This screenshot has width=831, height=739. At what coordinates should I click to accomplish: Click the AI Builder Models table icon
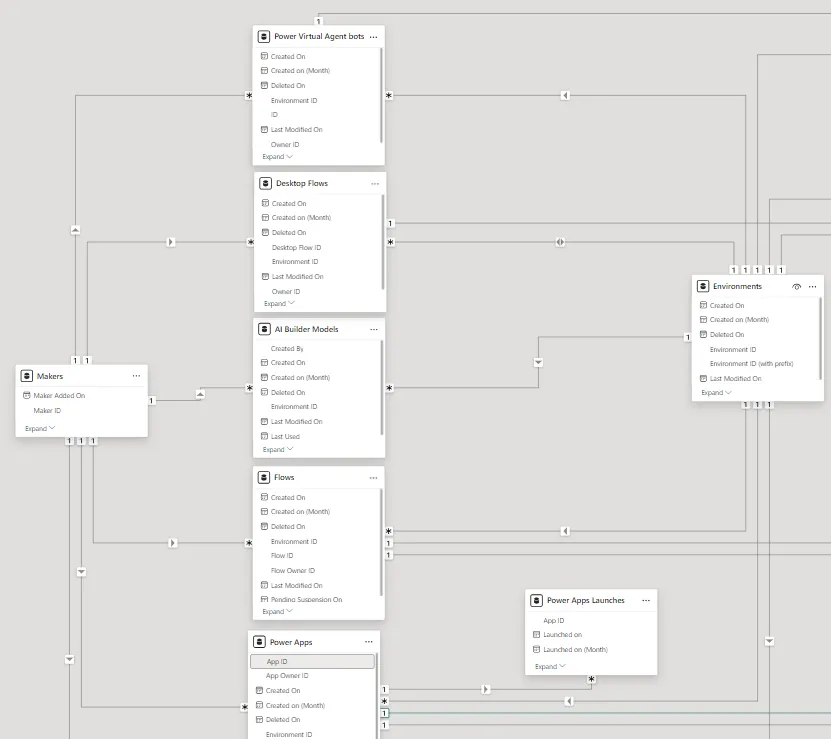pos(264,329)
